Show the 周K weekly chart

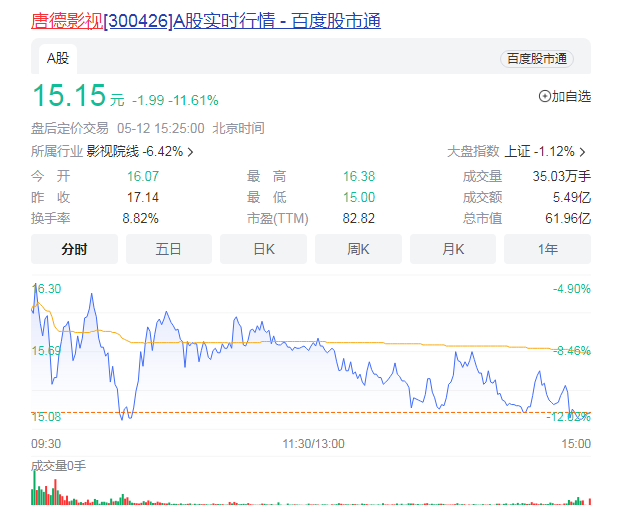[358, 249]
